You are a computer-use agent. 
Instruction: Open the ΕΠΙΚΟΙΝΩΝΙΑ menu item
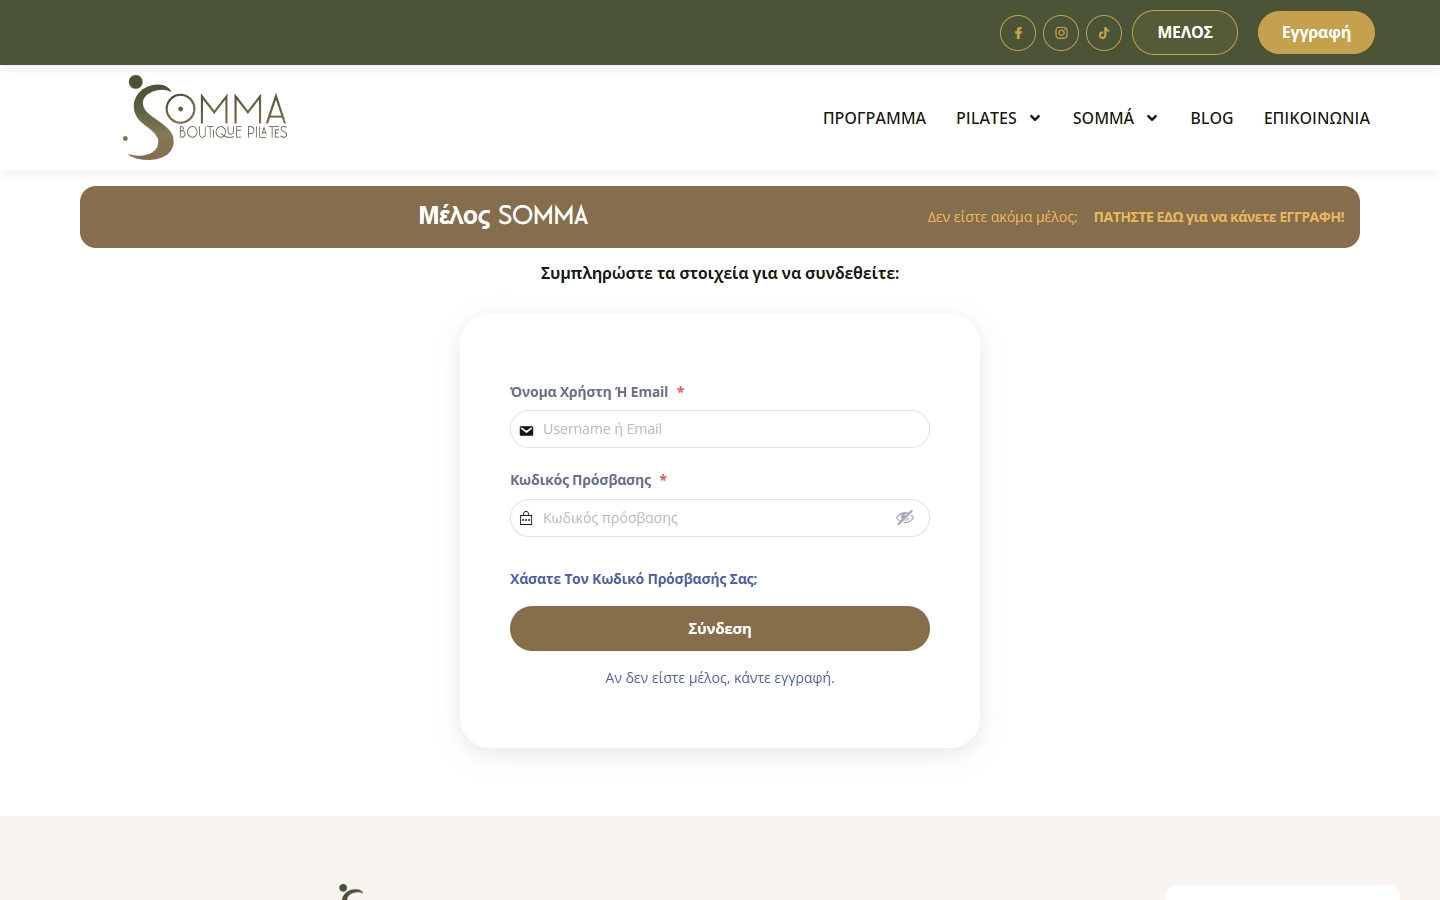click(1317, 118)
